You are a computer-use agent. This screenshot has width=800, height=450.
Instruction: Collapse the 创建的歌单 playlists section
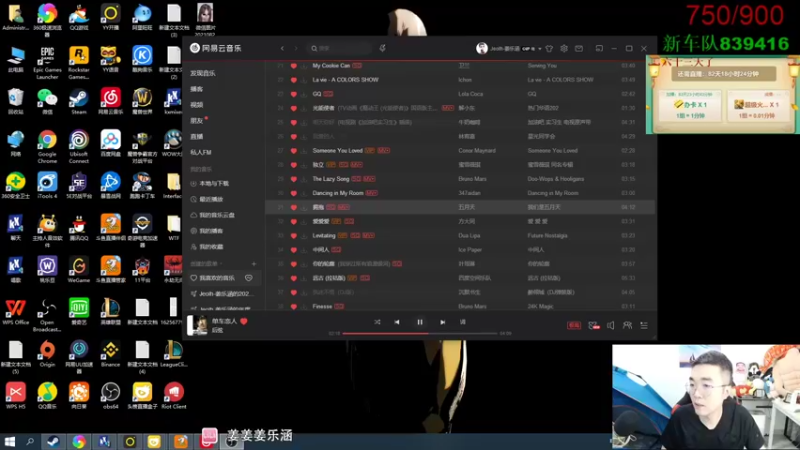[x=206, y=264]
